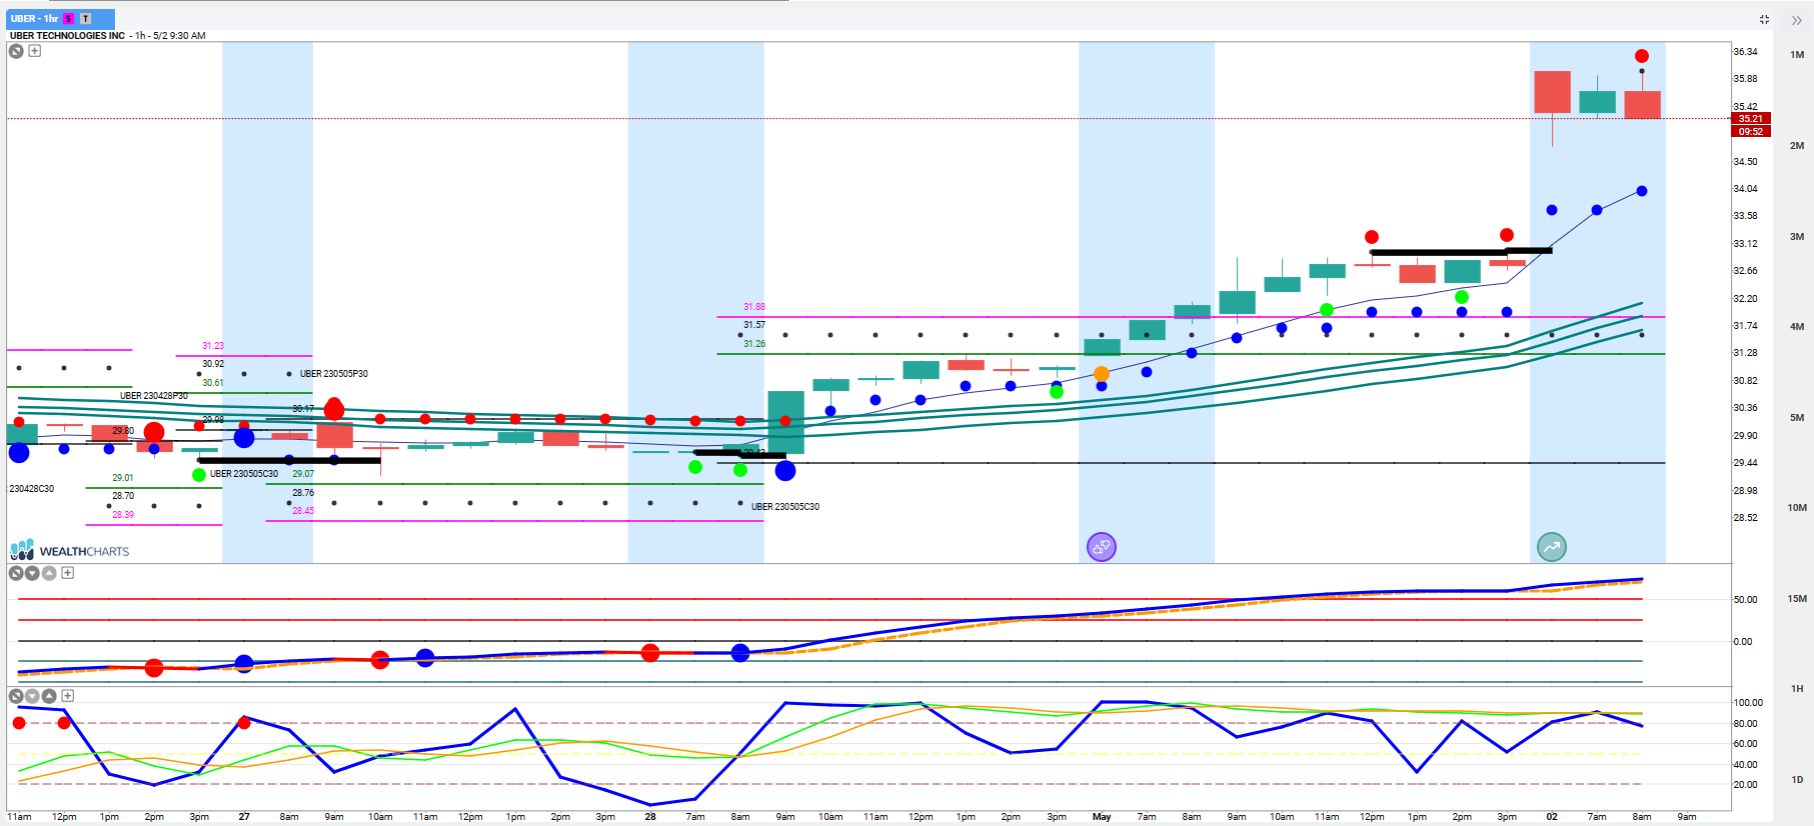The image size is (1814, 826).
Task: Click the red signal dot above latest candle
Action: pos(1642,56)
